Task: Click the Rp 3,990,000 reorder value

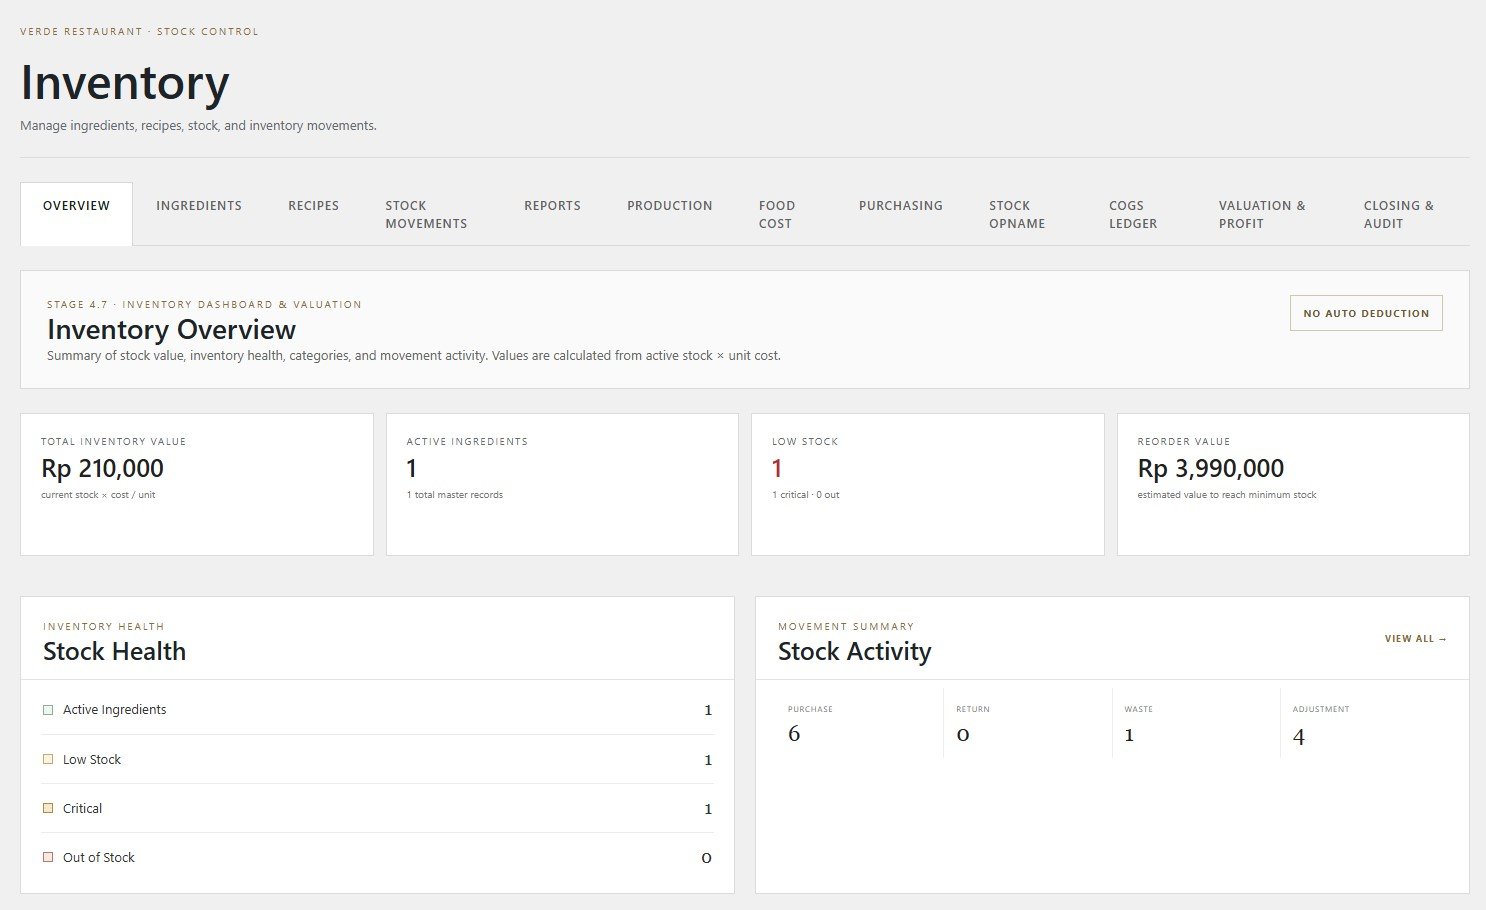Action: (x=1211, y=468)
